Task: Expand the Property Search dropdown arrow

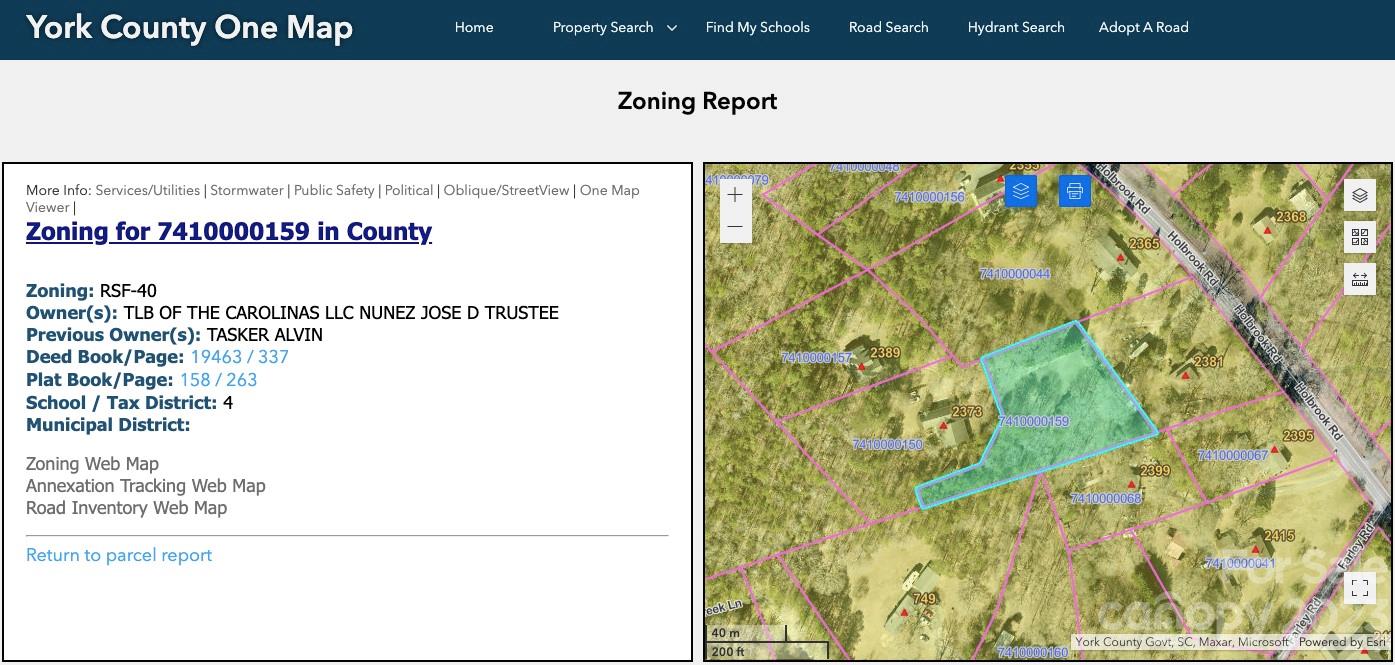Action: [672, 28]
